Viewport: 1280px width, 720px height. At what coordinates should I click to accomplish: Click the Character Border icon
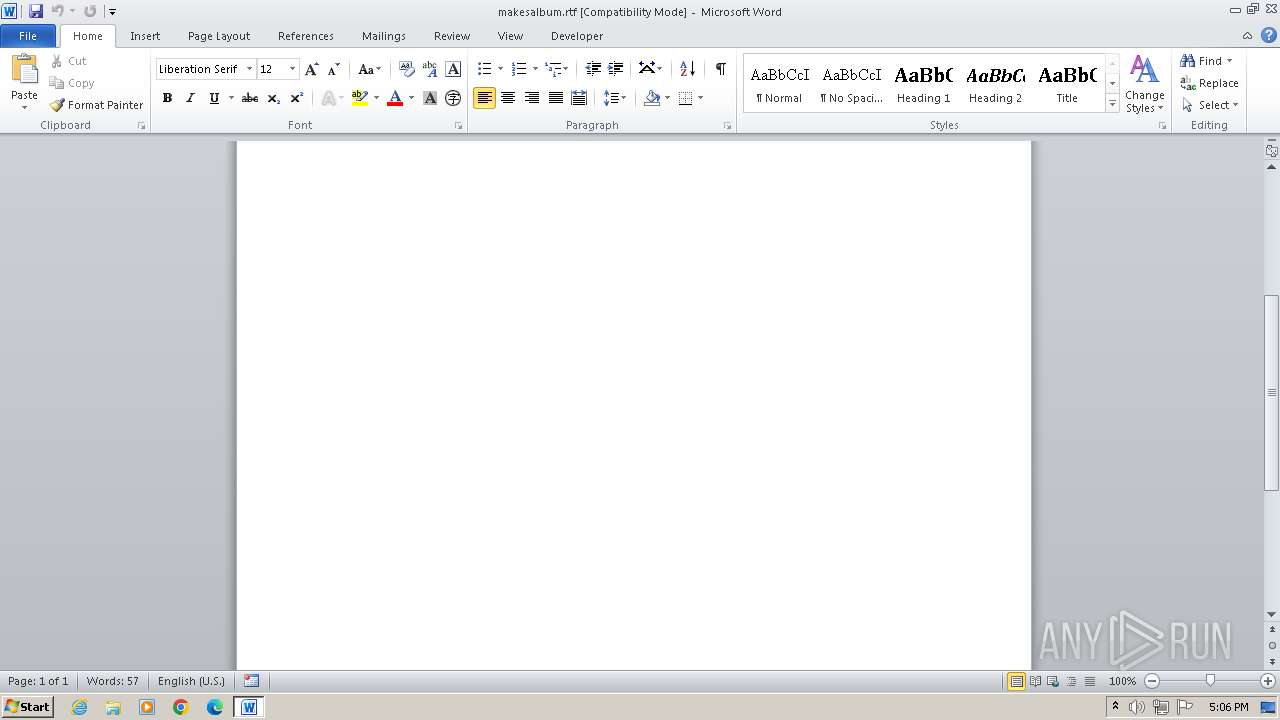(x=453, y=69)
